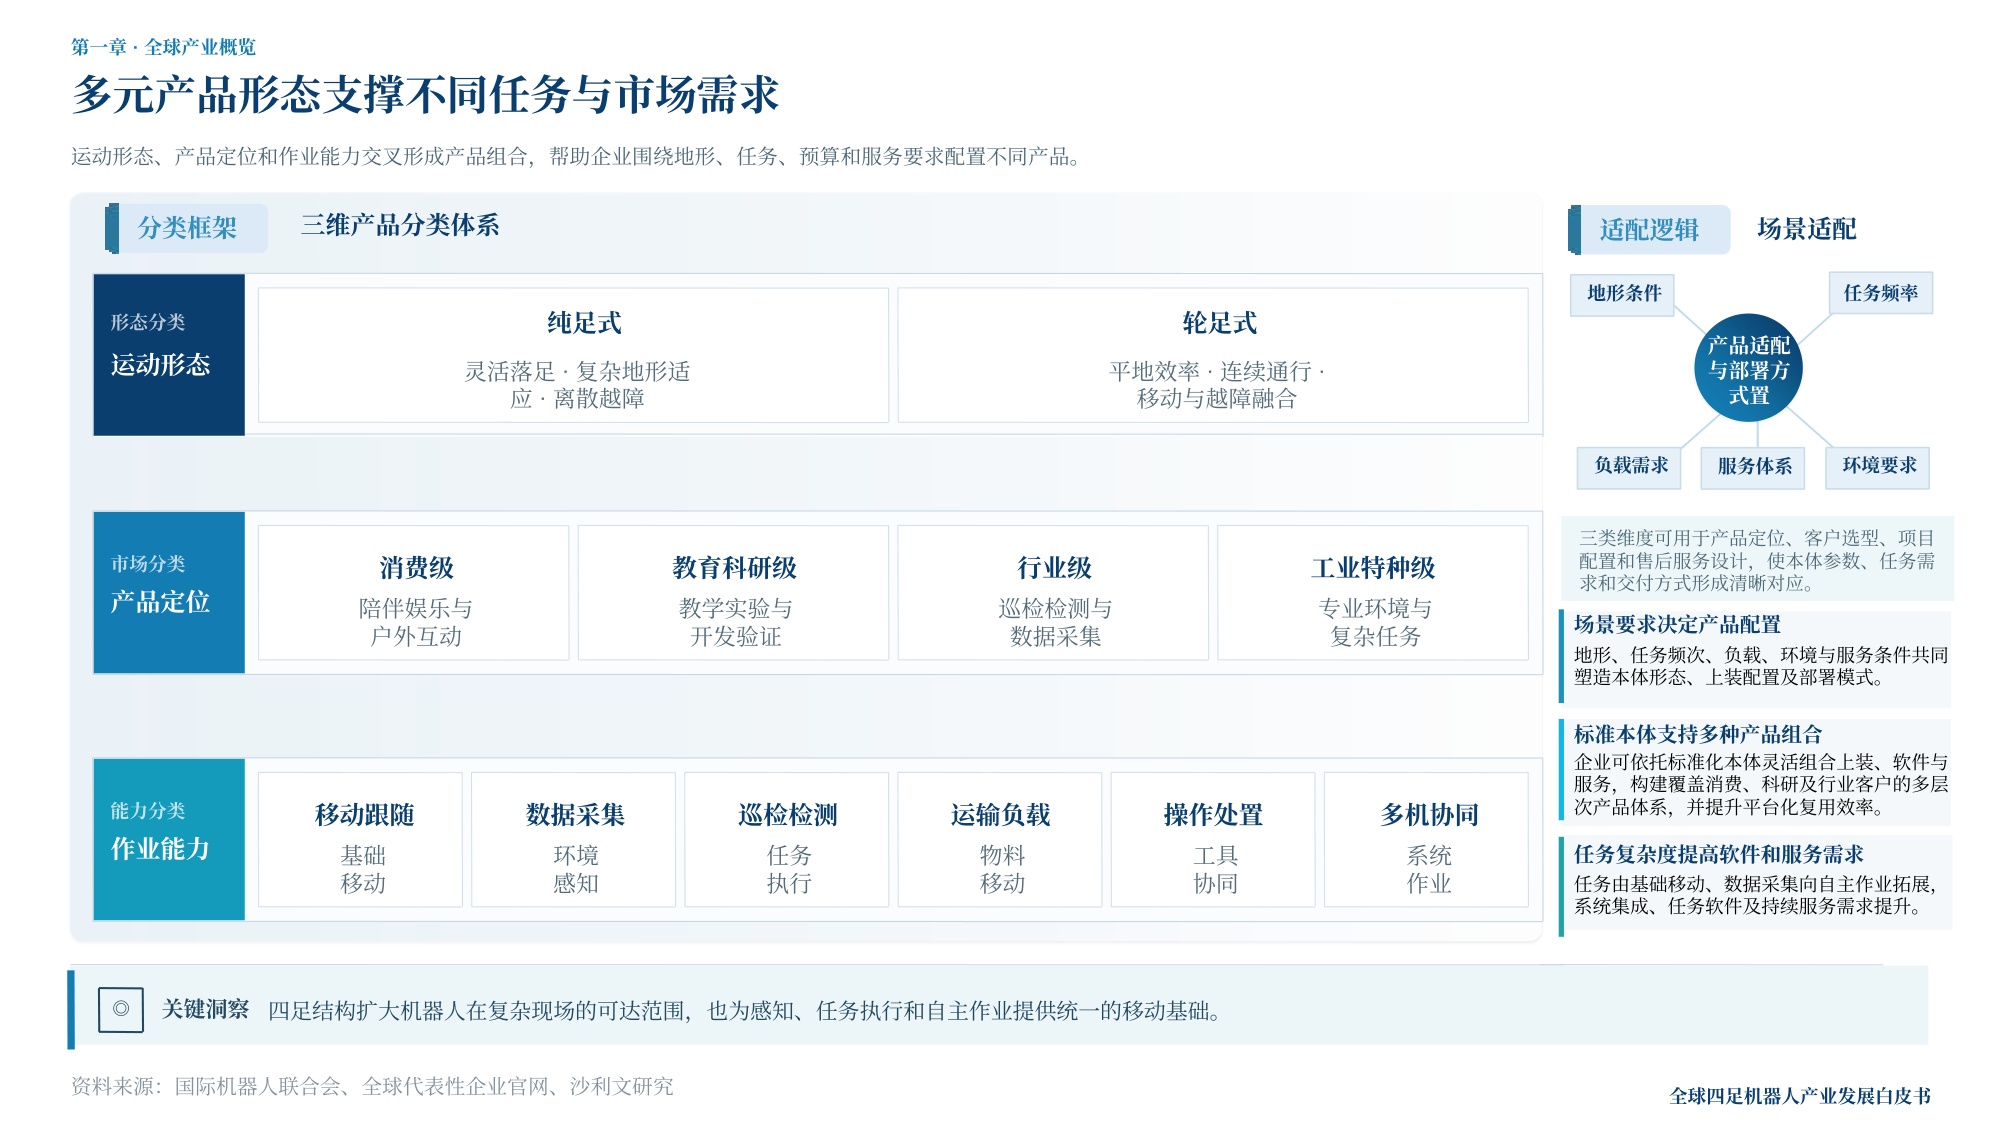Click the central 产品适配与部署方式 circle
This screenshot has height=1125, width=2000.
coord(1748,369)
